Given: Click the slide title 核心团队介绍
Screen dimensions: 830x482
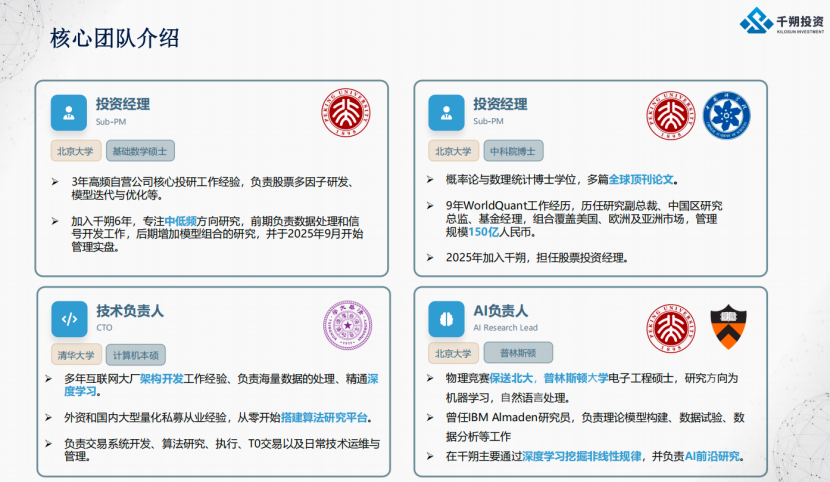Looking at the screenshot, I should point(114,38).
